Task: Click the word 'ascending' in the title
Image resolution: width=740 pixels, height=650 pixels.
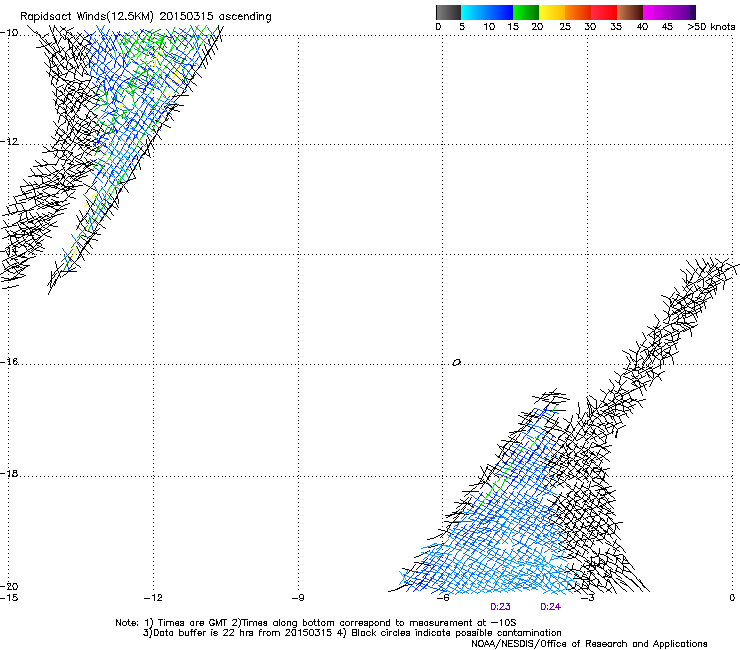Action: point(245,17)
